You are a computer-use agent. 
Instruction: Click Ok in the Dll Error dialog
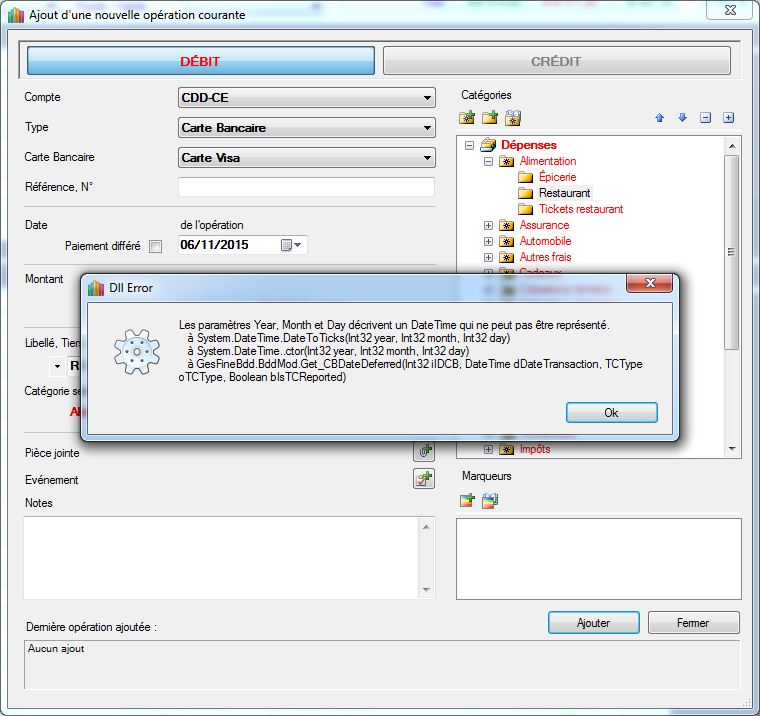click(611, 413)
